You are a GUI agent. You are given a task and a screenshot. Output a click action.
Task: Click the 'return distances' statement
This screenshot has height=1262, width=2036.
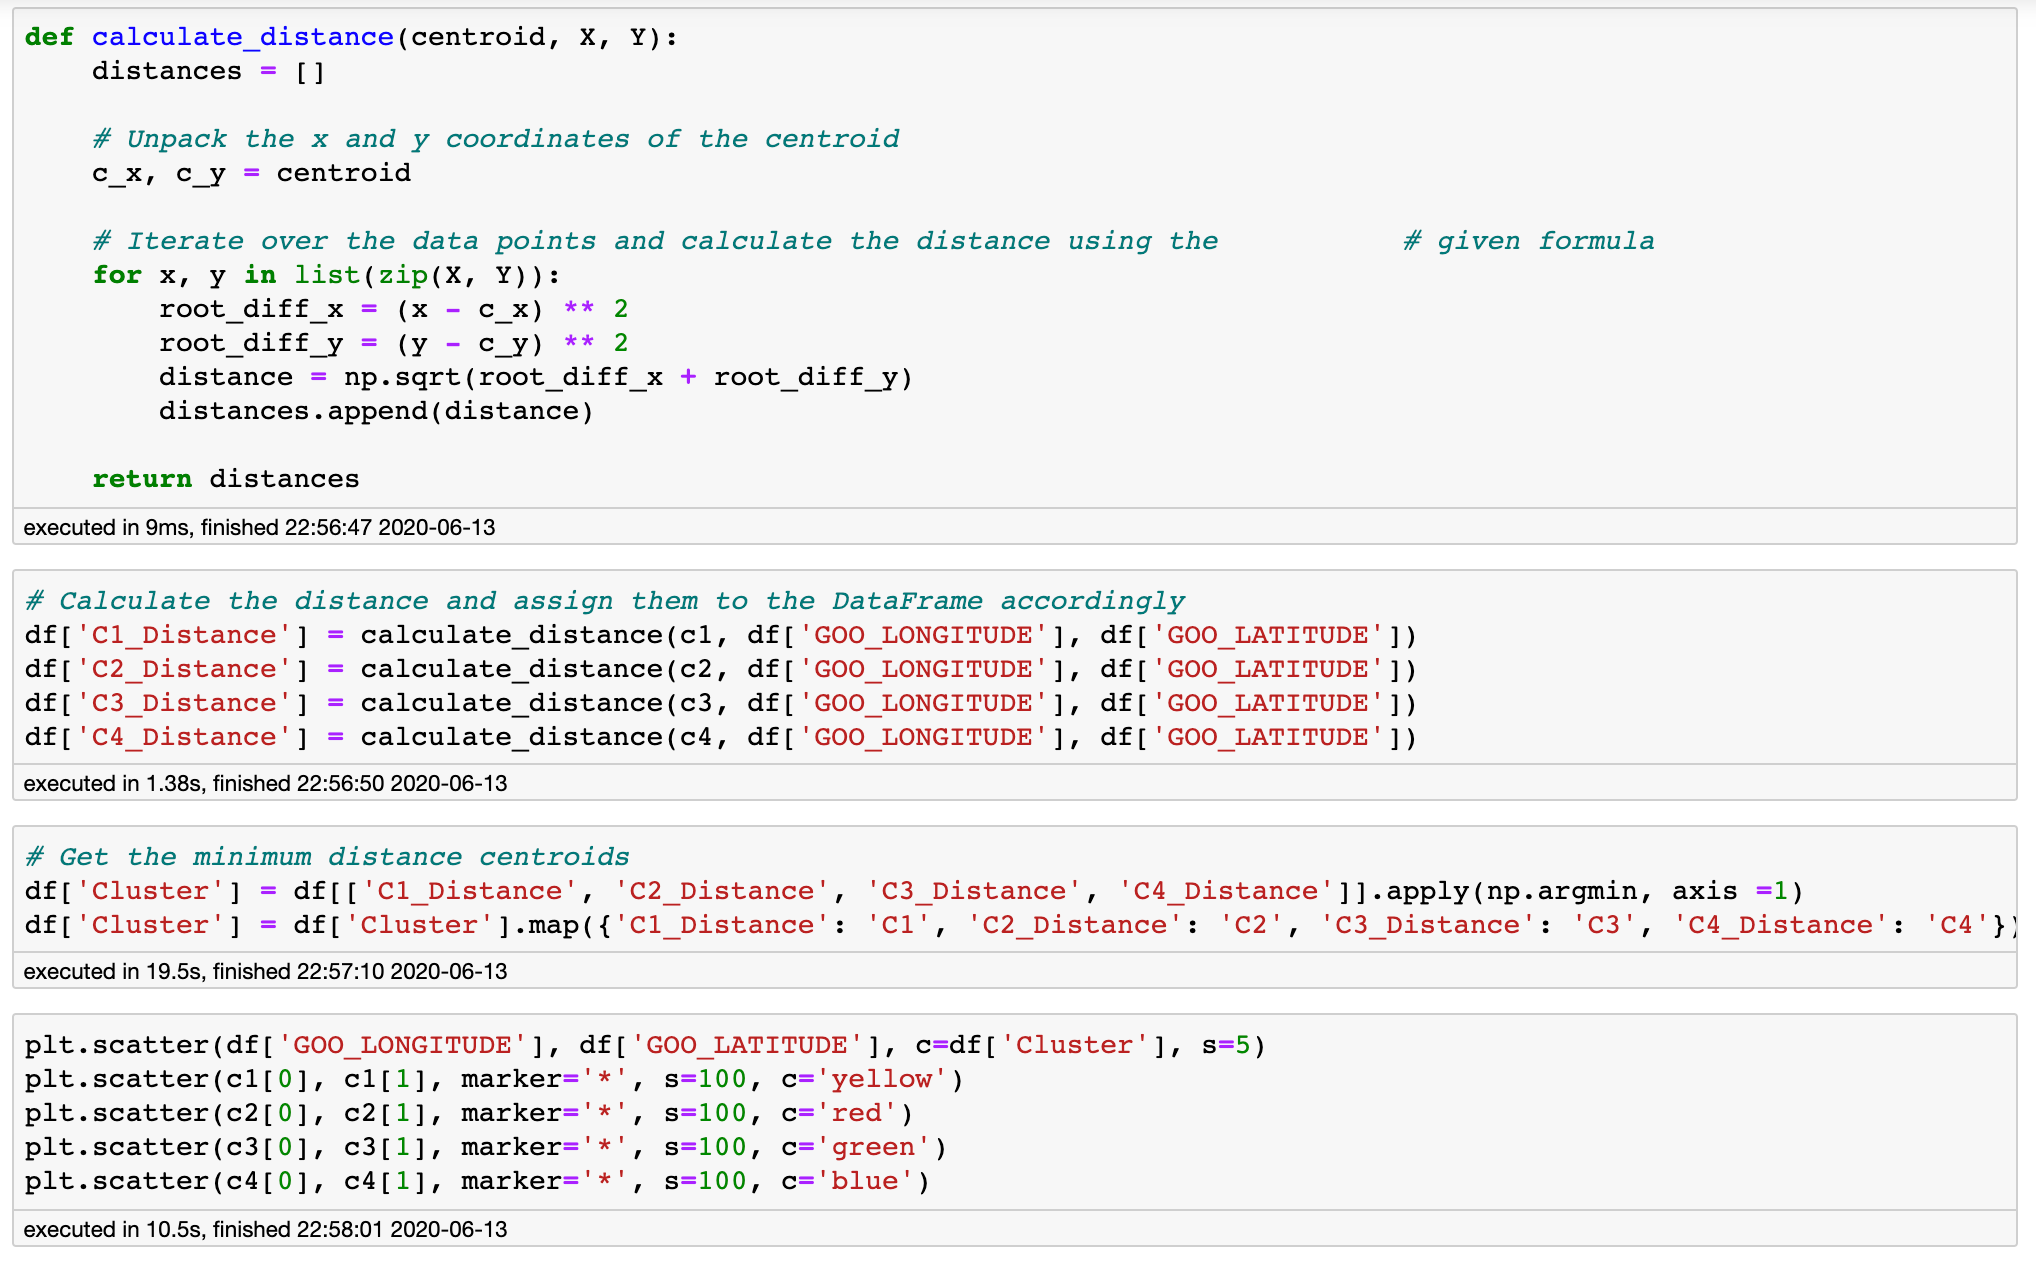pos(225,479)
